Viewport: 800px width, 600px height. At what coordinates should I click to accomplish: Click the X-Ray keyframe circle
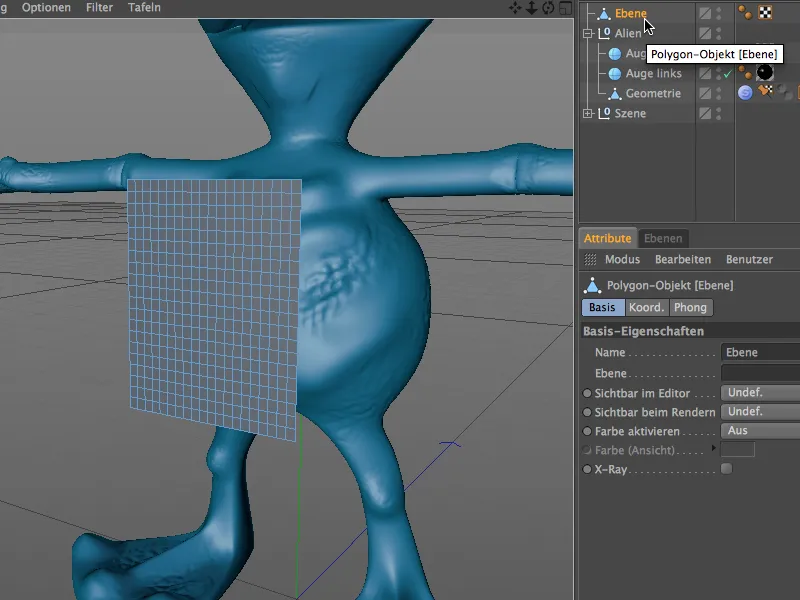pyautogui.click(x=587, y=469)
